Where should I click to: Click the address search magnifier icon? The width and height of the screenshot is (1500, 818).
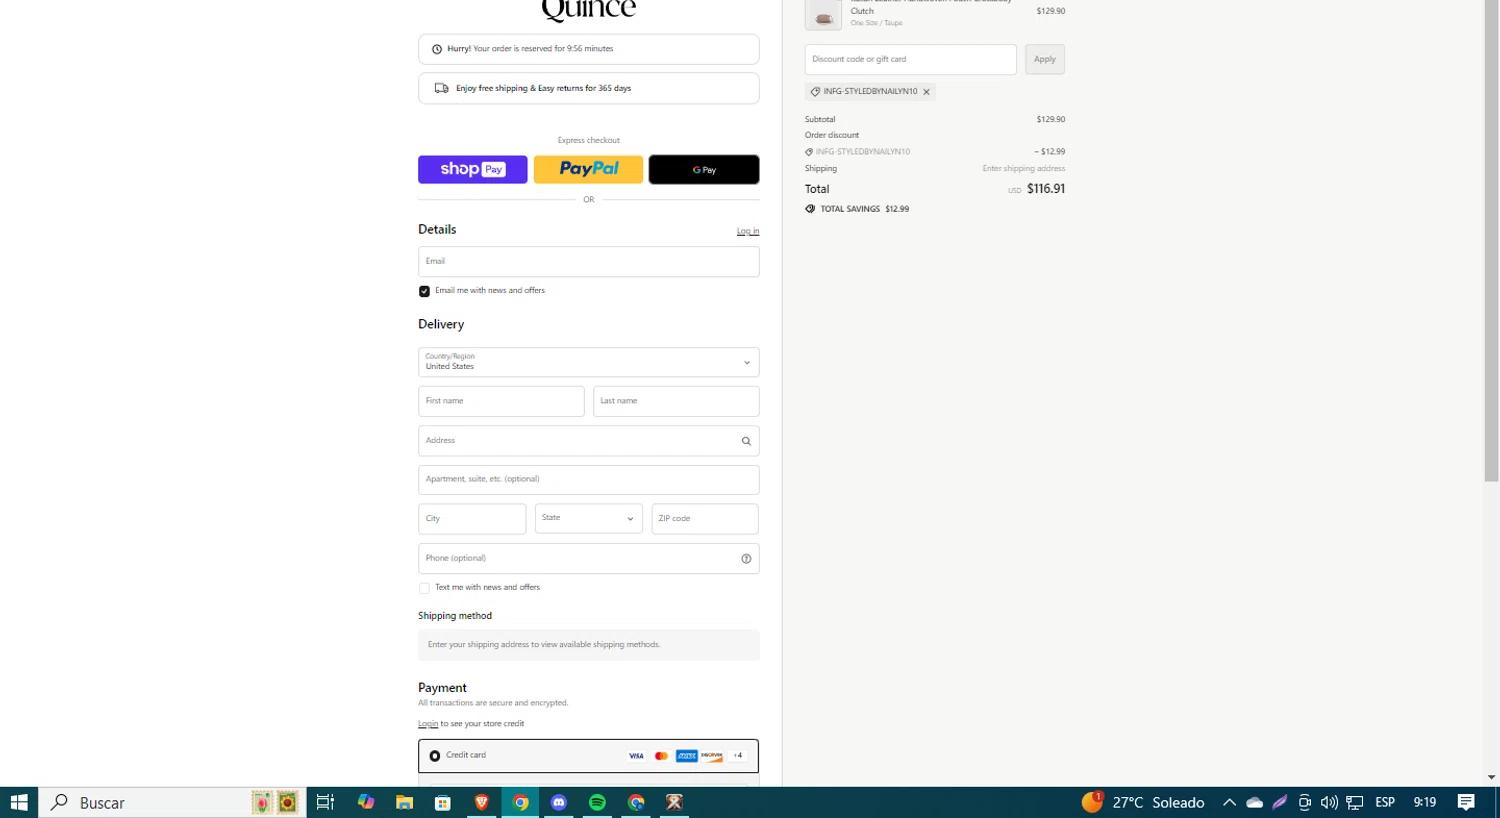click(746, 441)
